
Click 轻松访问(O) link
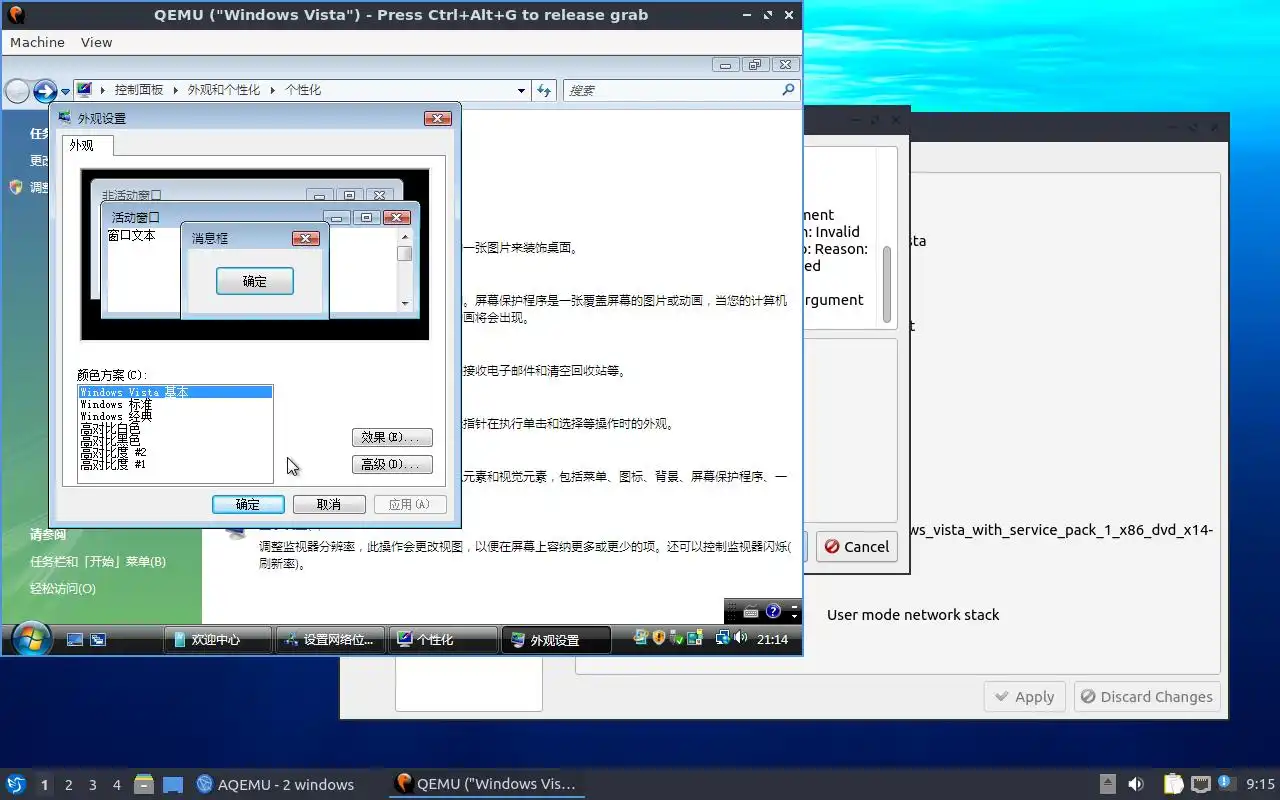[63, 588]
